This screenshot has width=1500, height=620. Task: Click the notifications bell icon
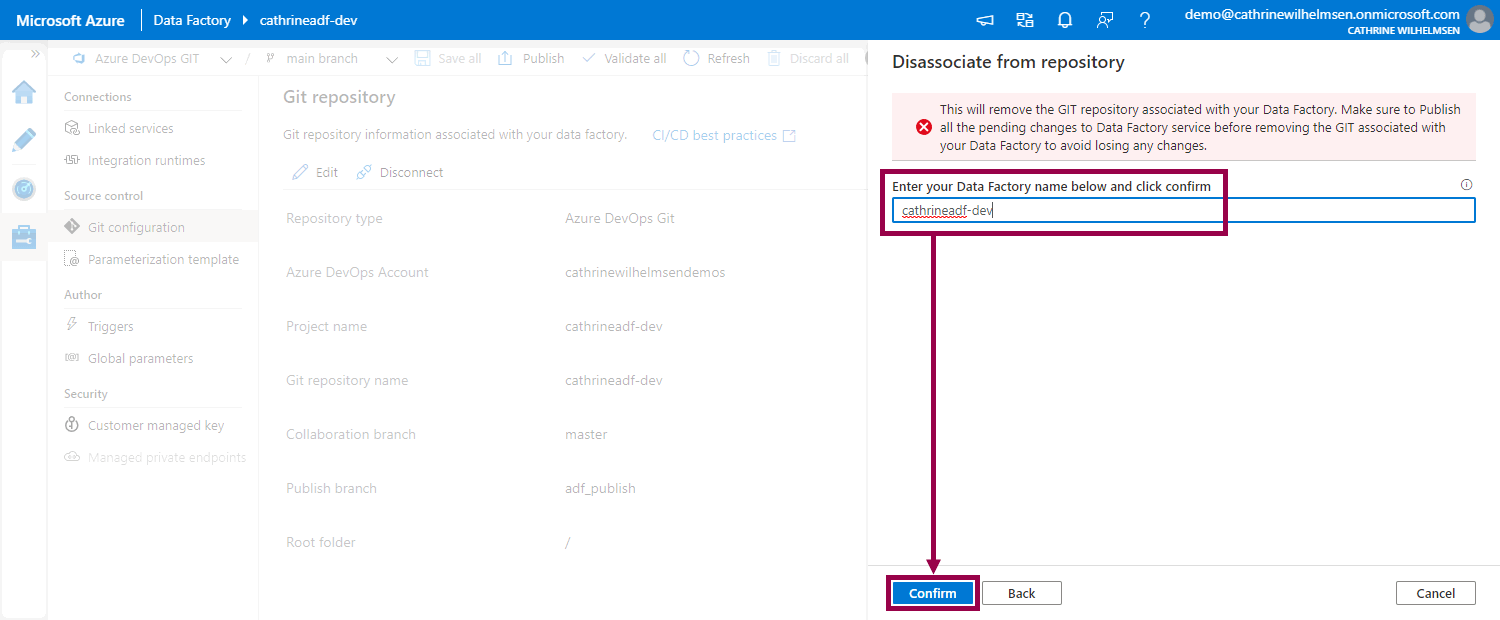tap(1065, 20)
